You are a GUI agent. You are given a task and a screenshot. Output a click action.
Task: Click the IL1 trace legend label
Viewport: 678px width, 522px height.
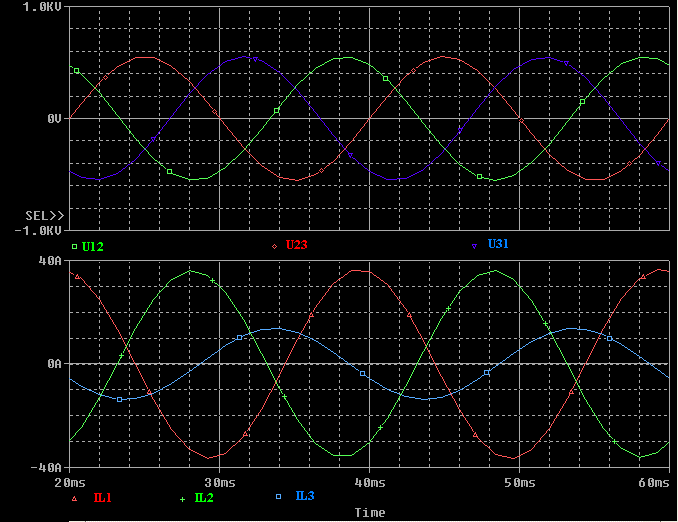102,498
